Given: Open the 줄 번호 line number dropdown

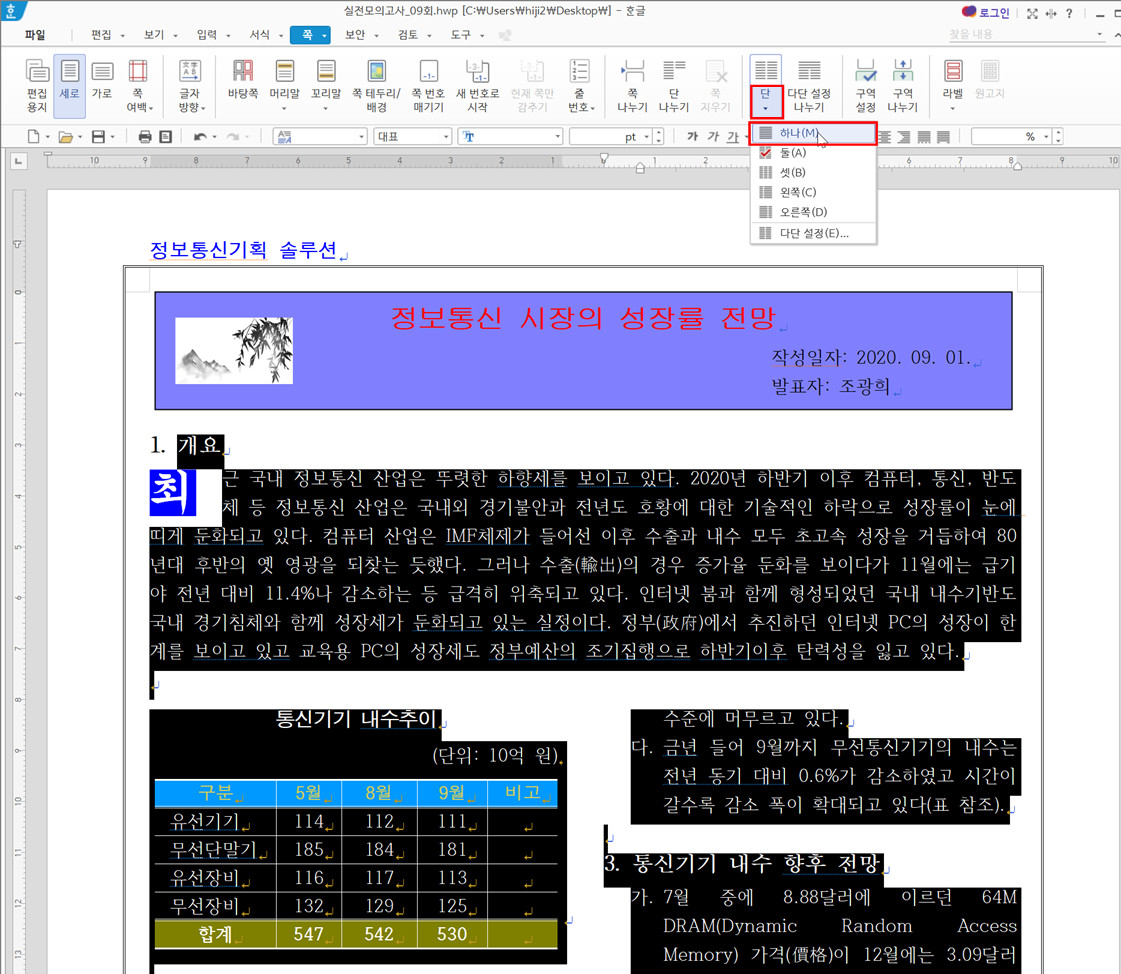Looking at the screenshot, I should click(580, 86).
